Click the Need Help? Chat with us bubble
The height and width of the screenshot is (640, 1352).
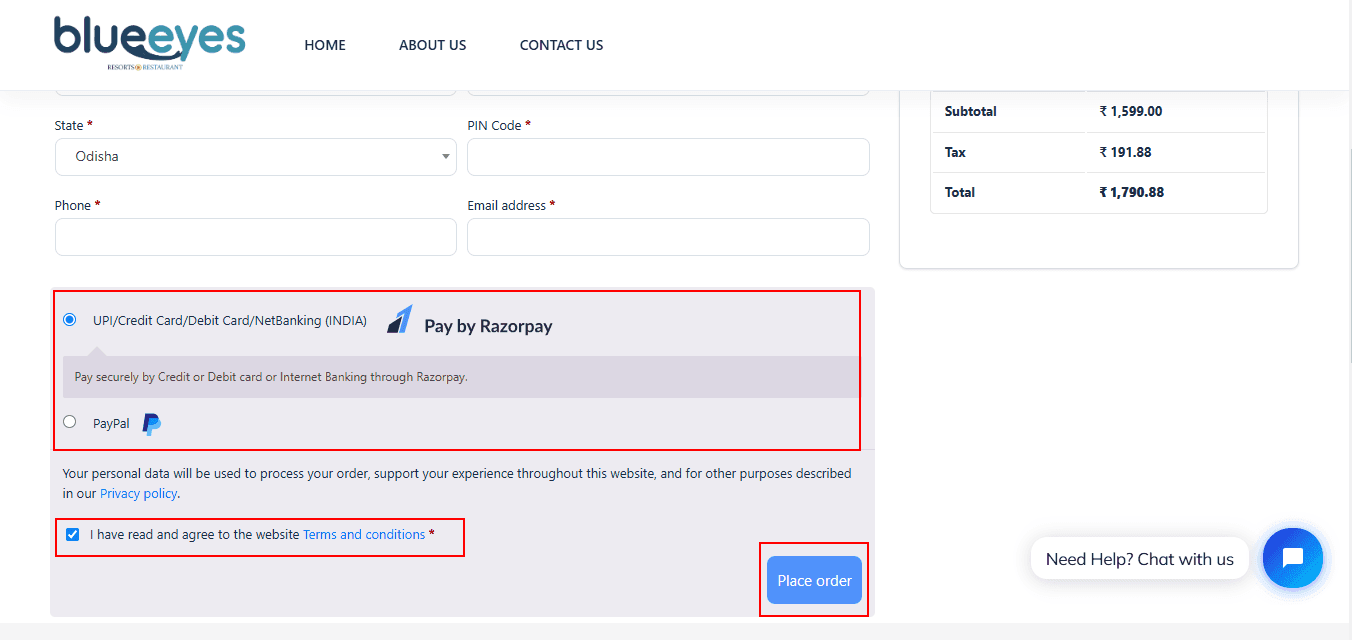tap(1139, 559)
